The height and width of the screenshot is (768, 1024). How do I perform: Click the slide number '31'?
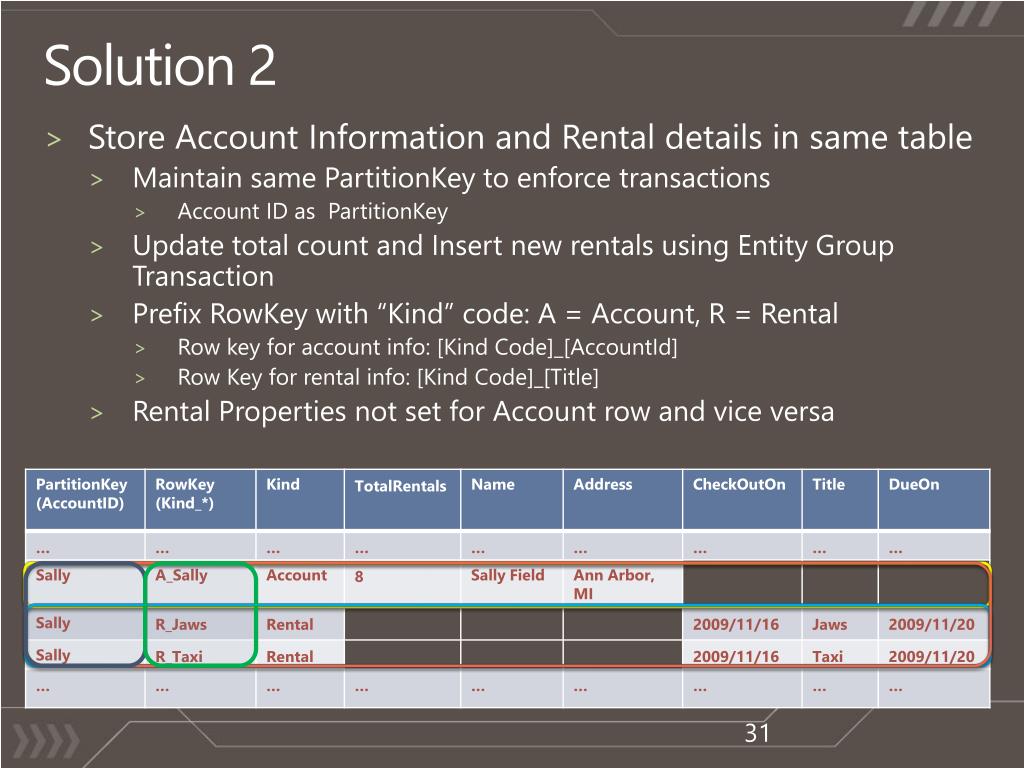[757, 733]
